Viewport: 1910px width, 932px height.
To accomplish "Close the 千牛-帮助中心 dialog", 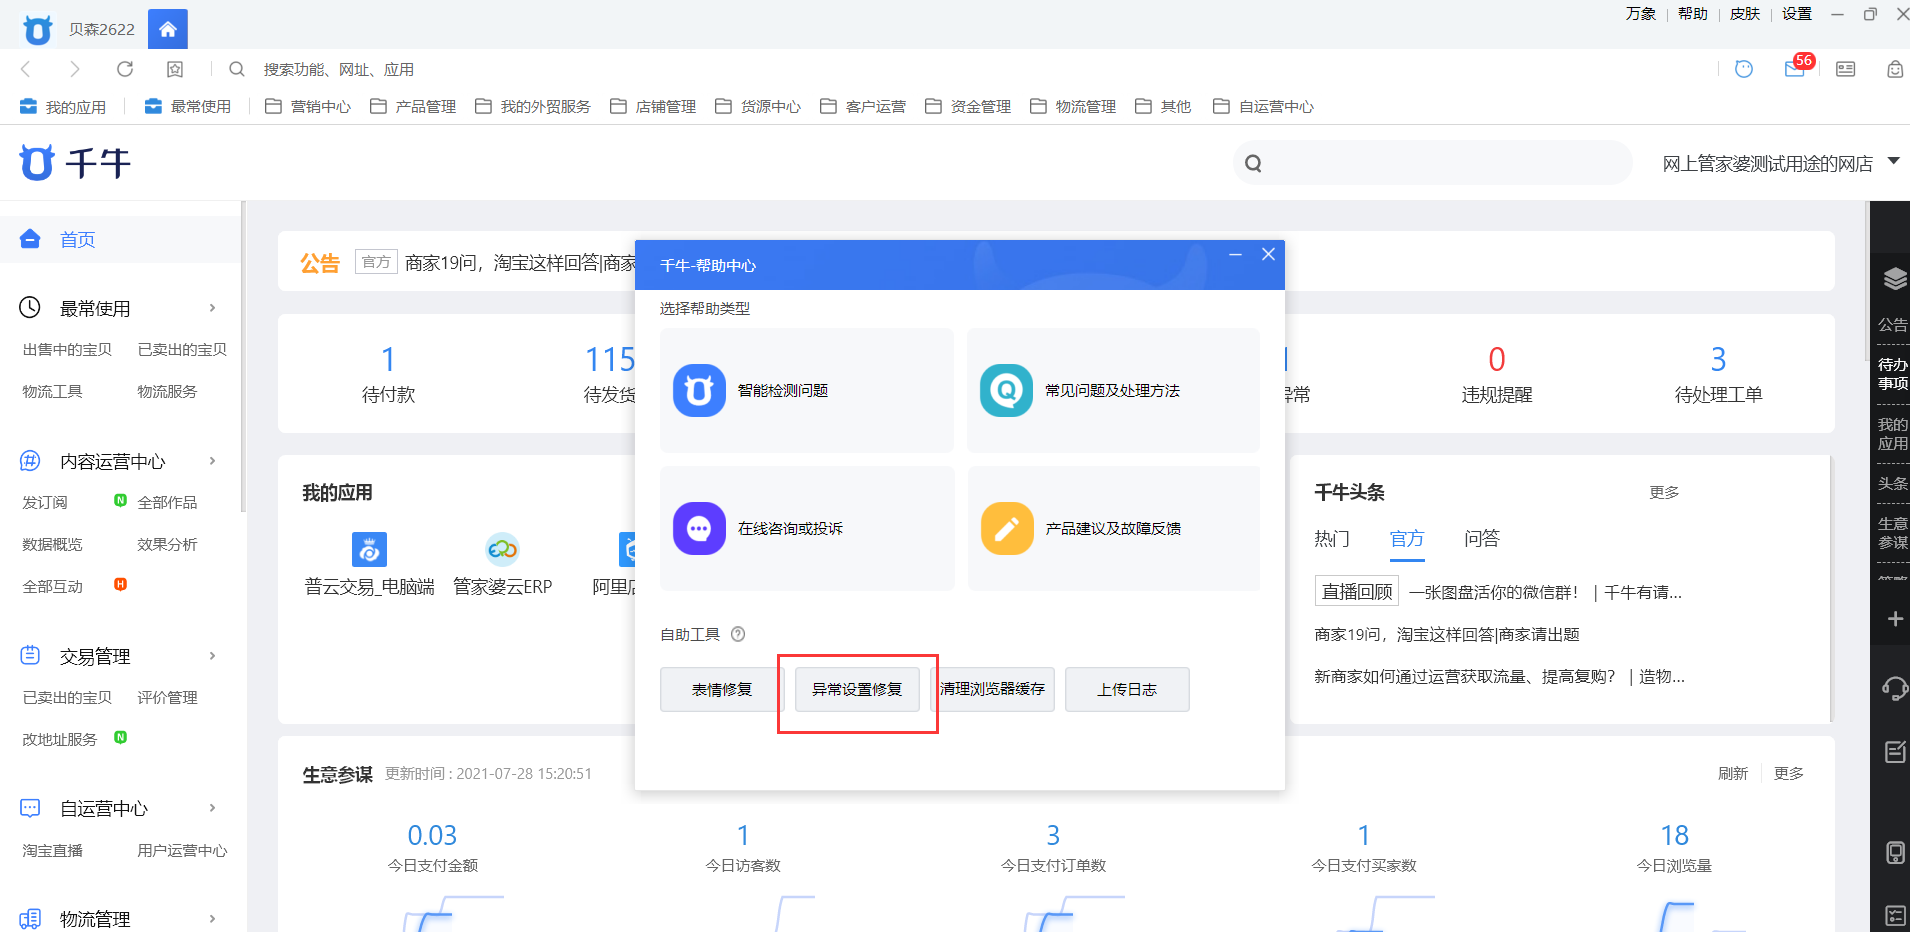I will tap(1268, 254).
